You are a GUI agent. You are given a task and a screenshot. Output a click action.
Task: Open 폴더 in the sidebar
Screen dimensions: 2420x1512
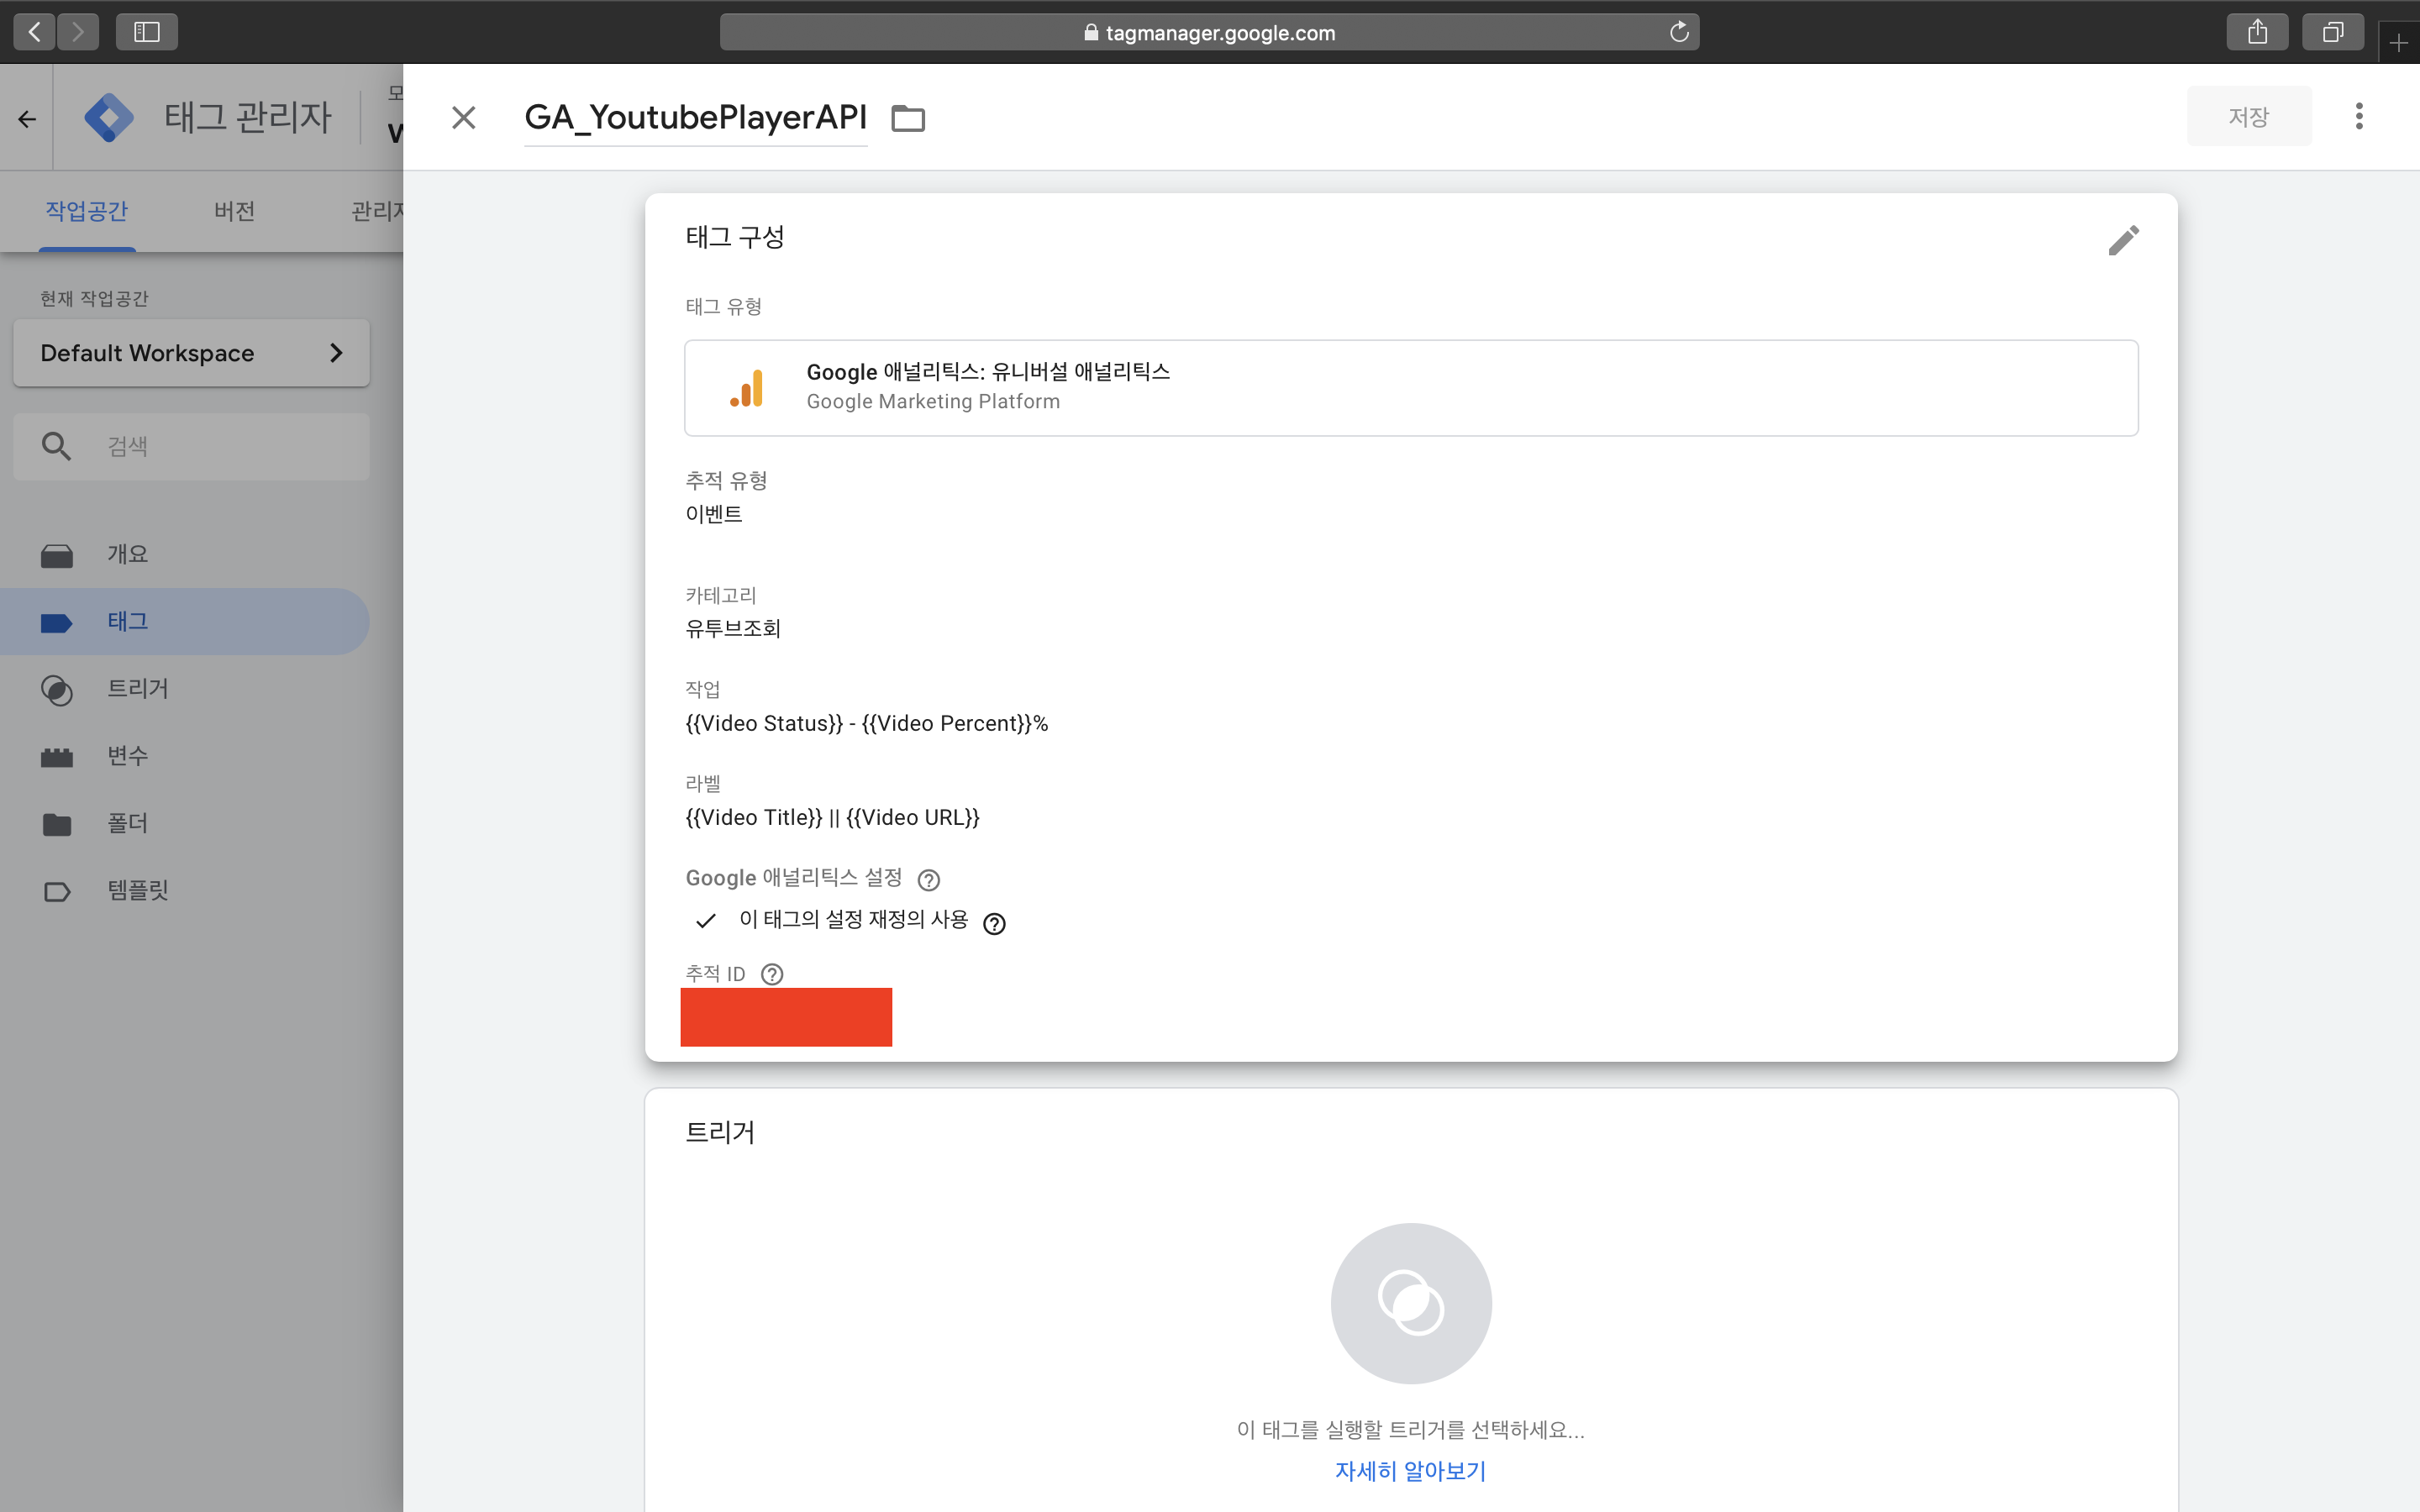click(185, 823)
